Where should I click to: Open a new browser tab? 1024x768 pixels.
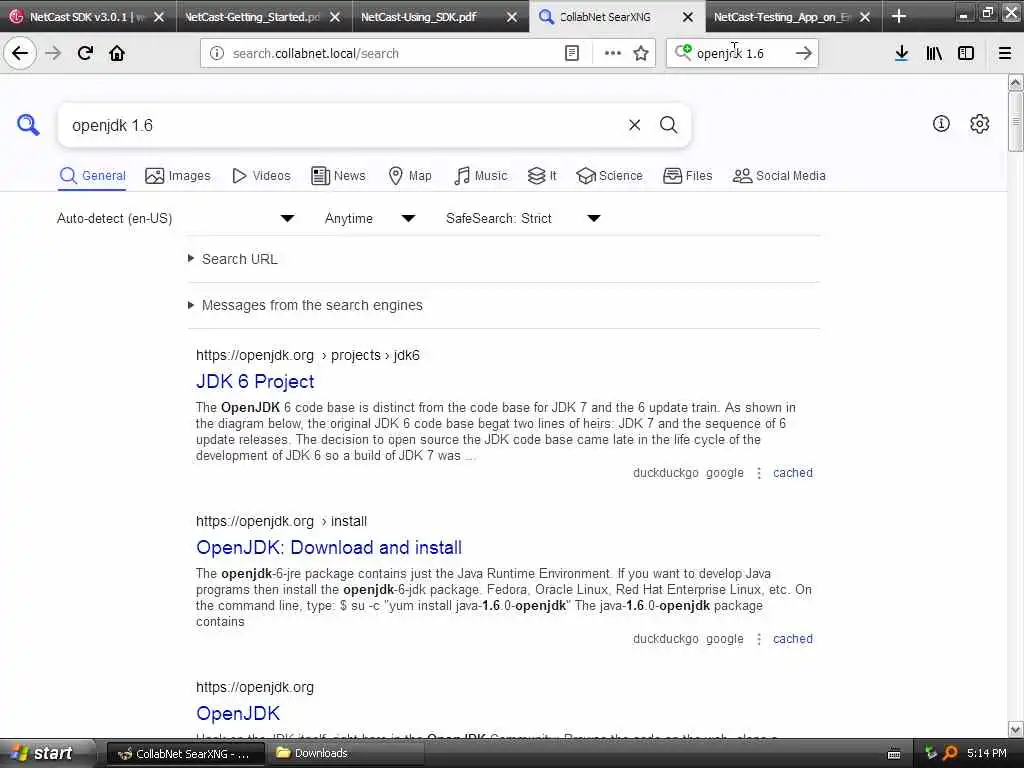899,16
